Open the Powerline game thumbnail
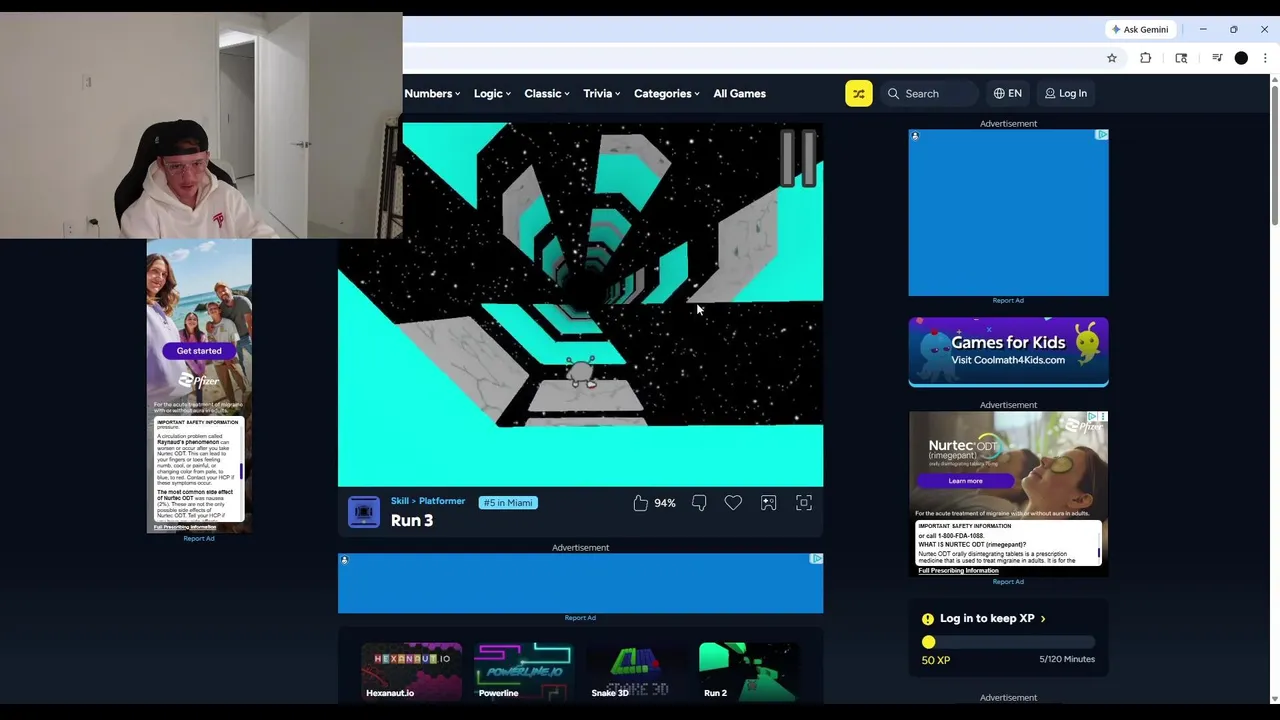Viewport: 1280px width, 720px height. coord(523,671)
